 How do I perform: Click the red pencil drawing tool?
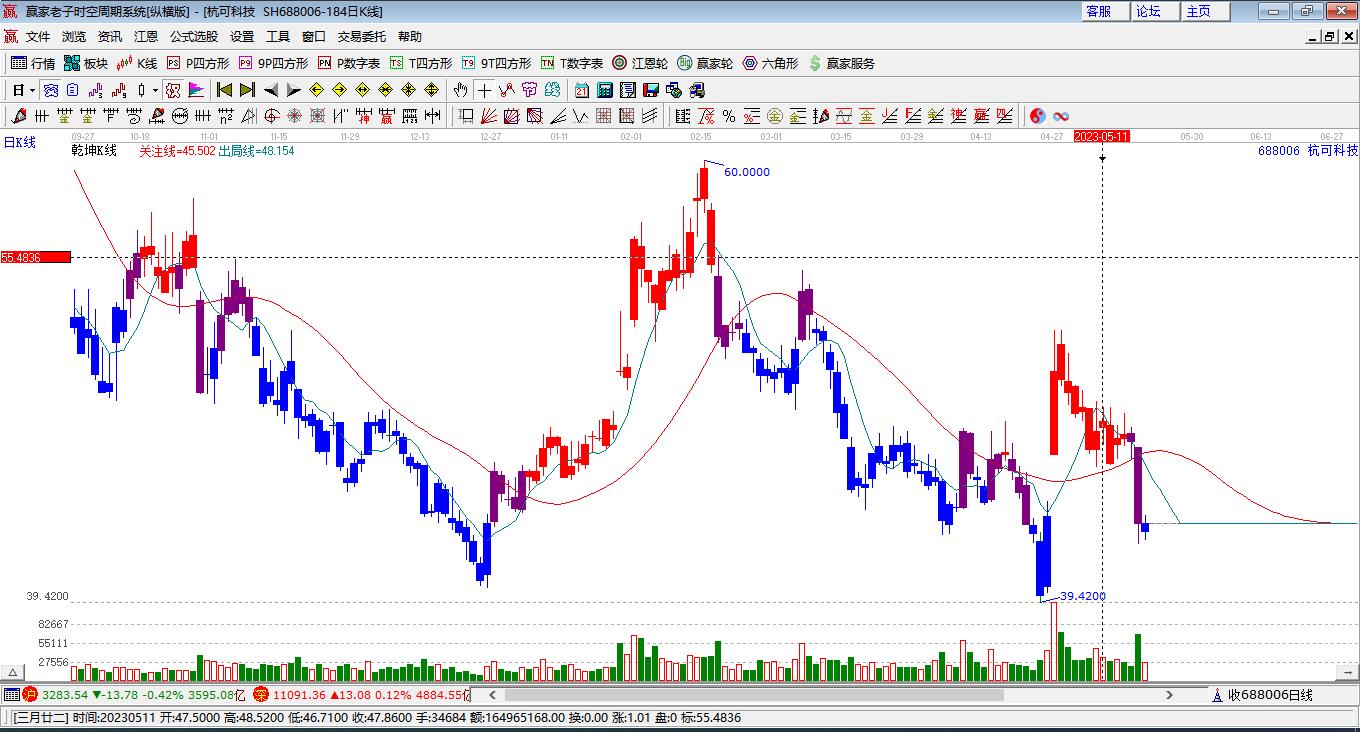tap(19, 116)
